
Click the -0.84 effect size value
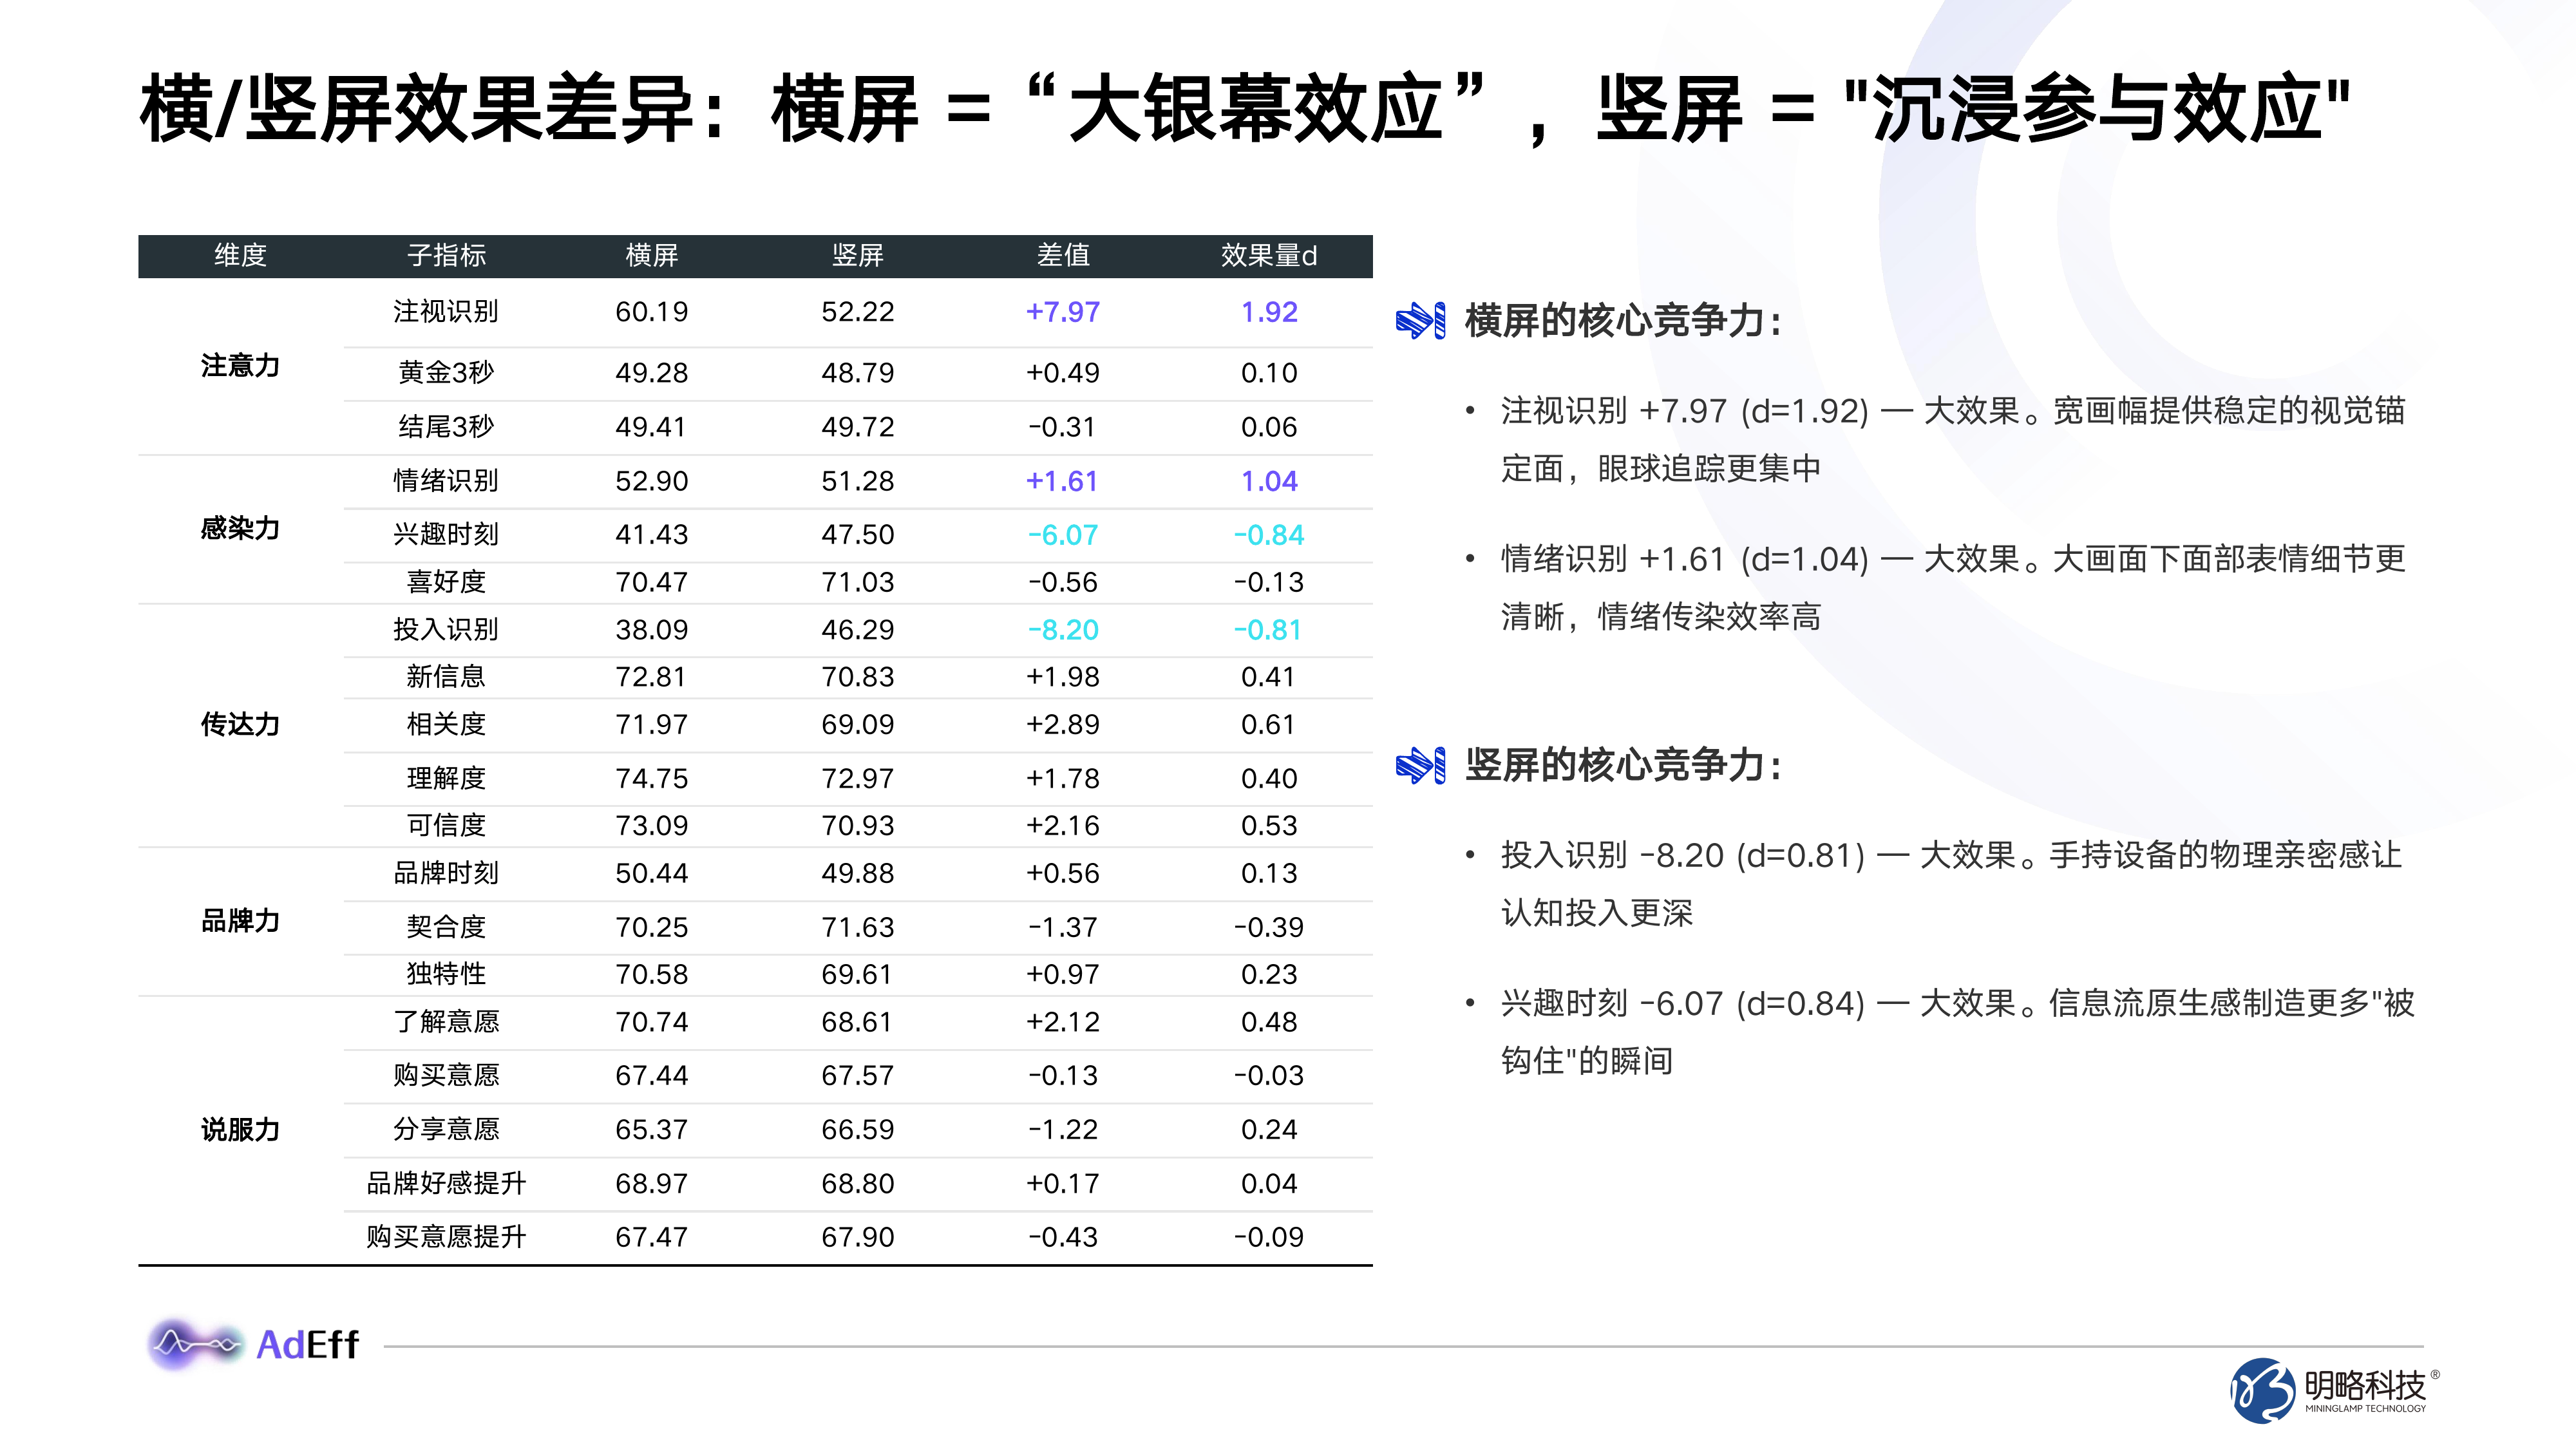click(1269, 535)
